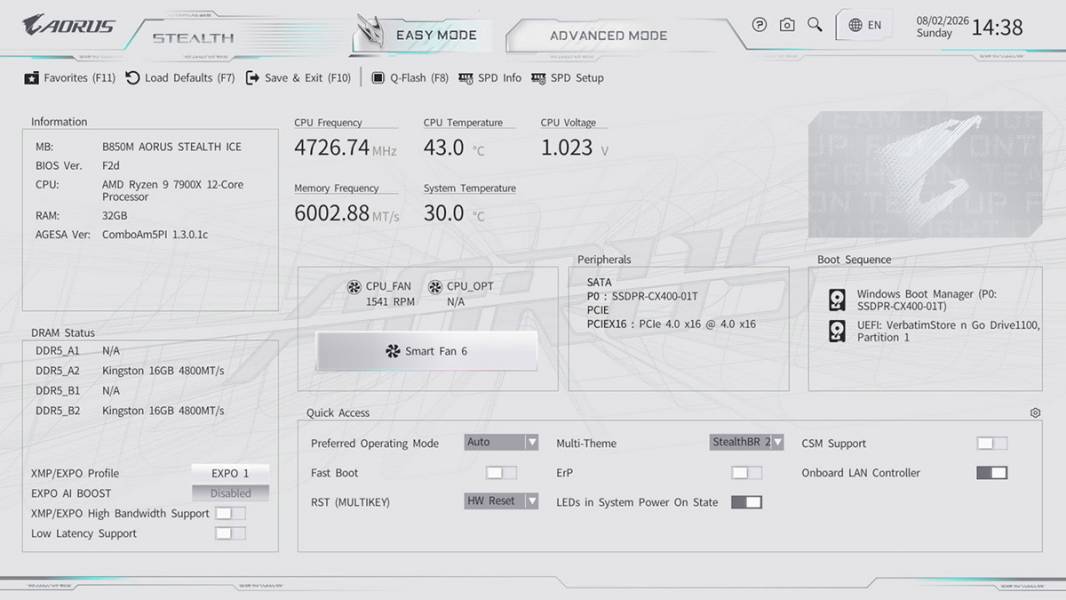Open the help icon in top bar
This screenshot has height=600, width=1066.
(x=759, y=25)
